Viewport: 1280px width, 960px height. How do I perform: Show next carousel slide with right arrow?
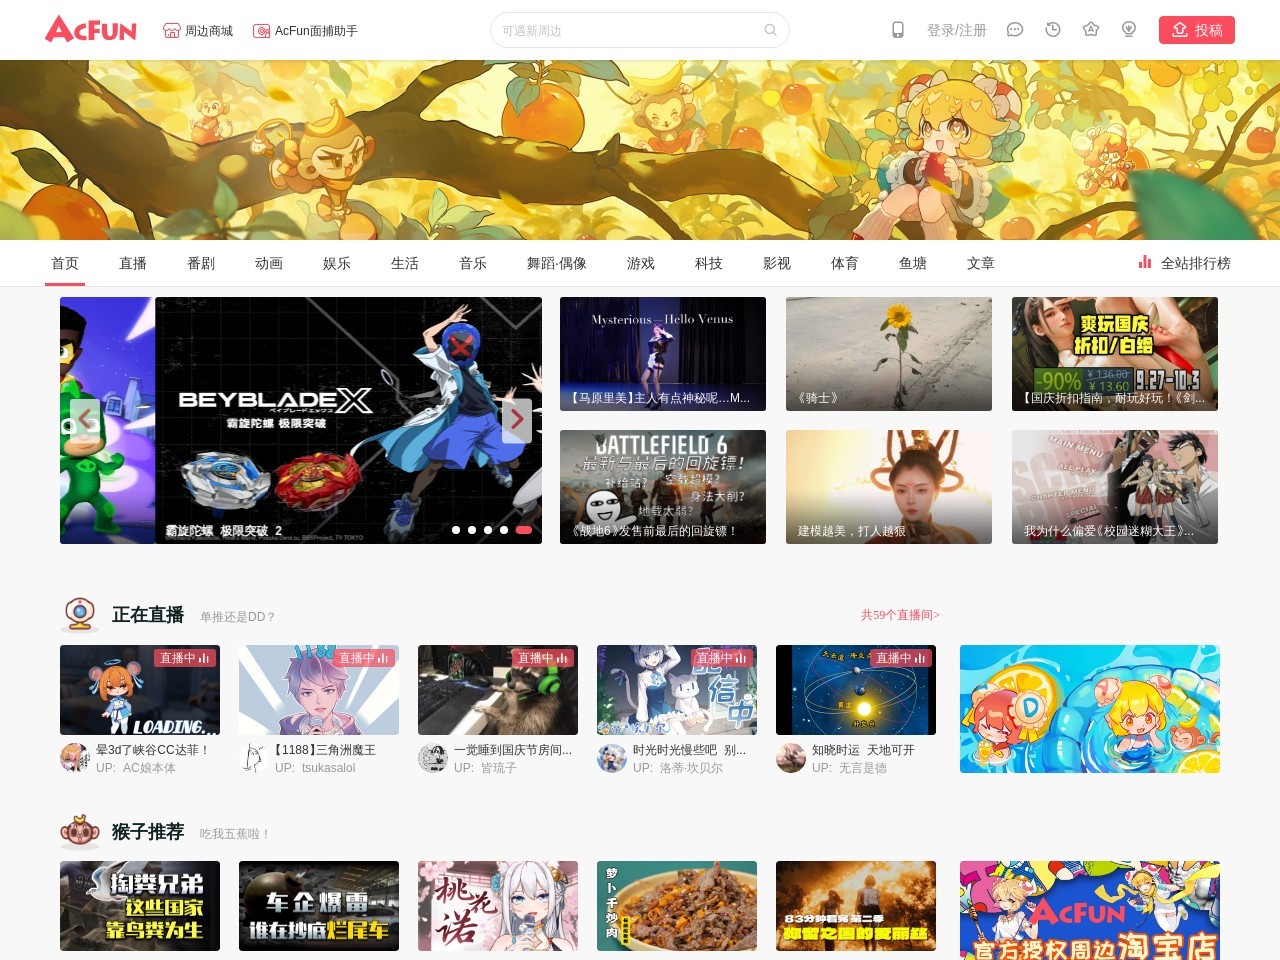tap(516, 420)
